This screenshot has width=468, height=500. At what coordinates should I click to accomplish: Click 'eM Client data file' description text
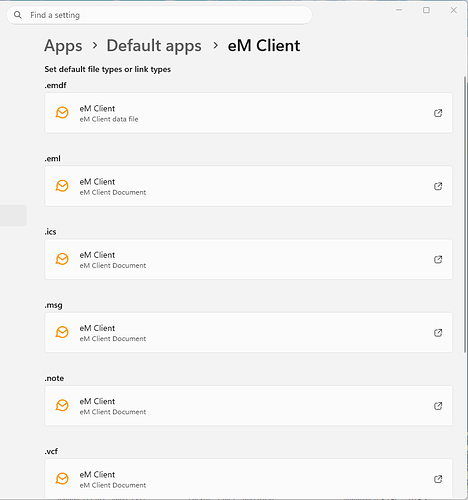[109, 119]
